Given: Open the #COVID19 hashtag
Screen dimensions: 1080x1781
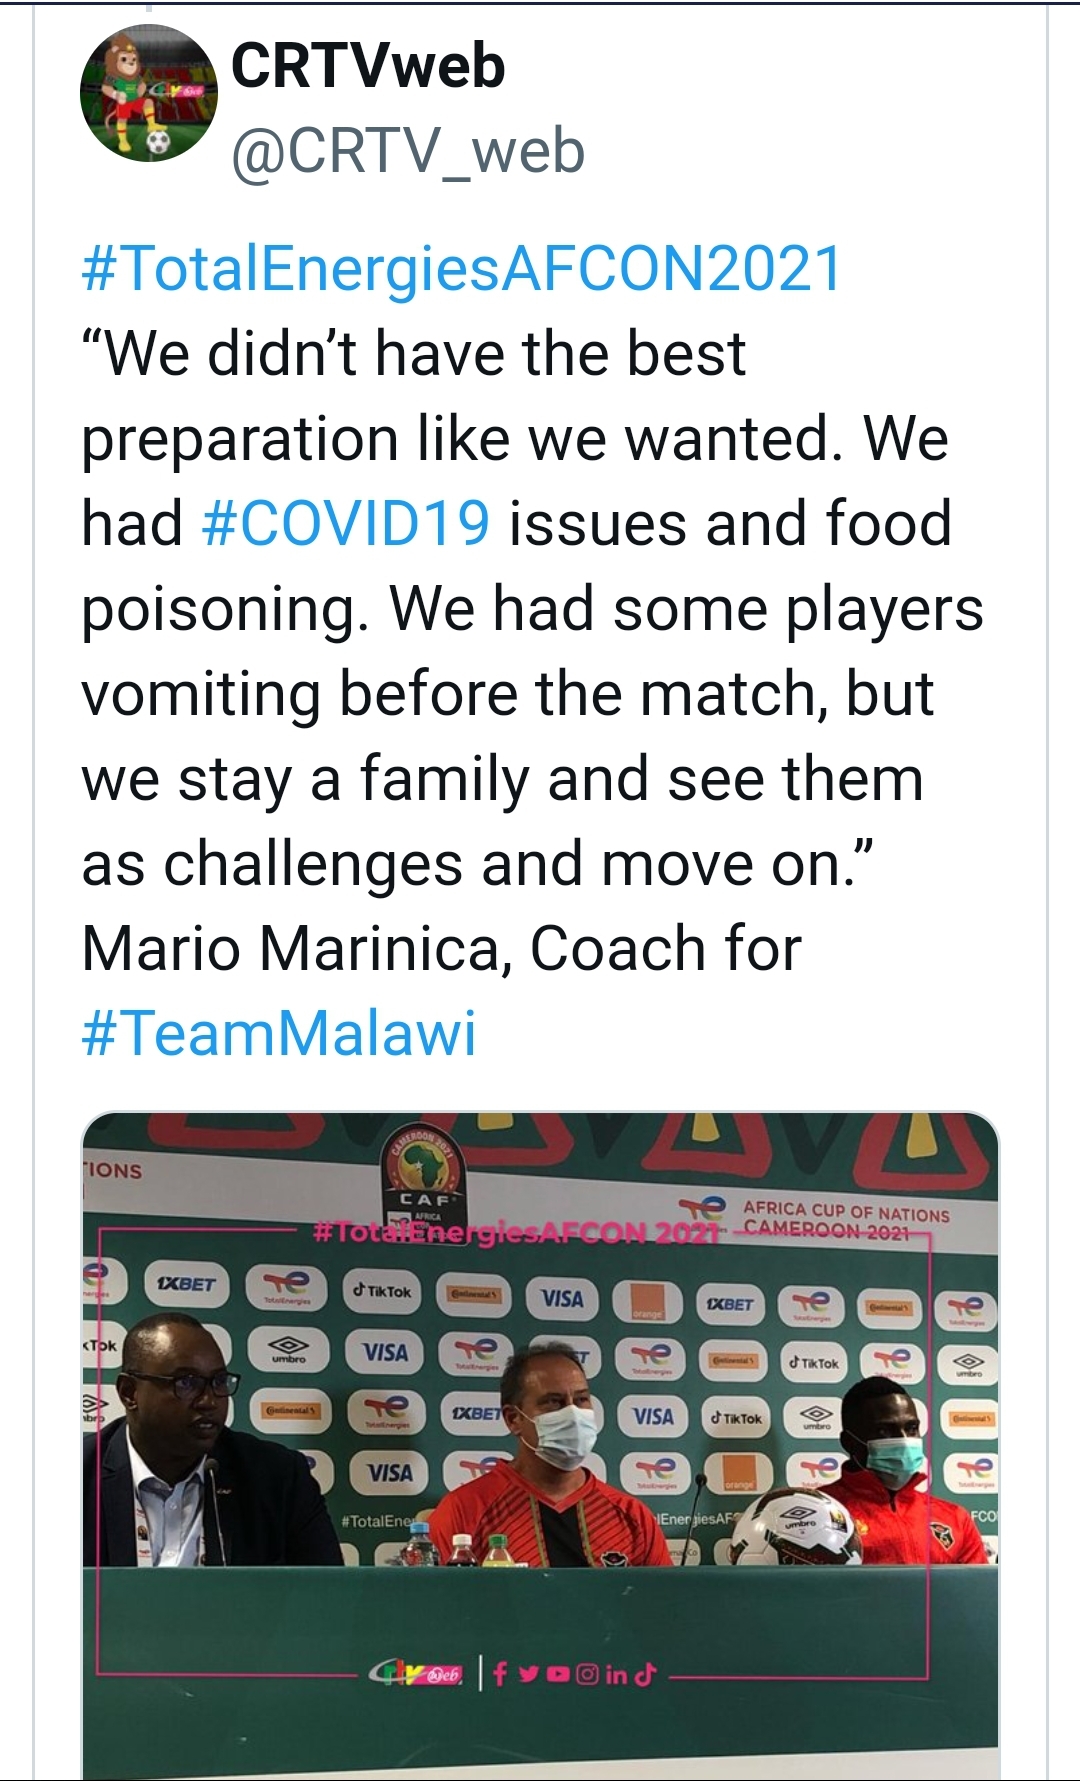Looking at the screenshot, I should point(346,524).
